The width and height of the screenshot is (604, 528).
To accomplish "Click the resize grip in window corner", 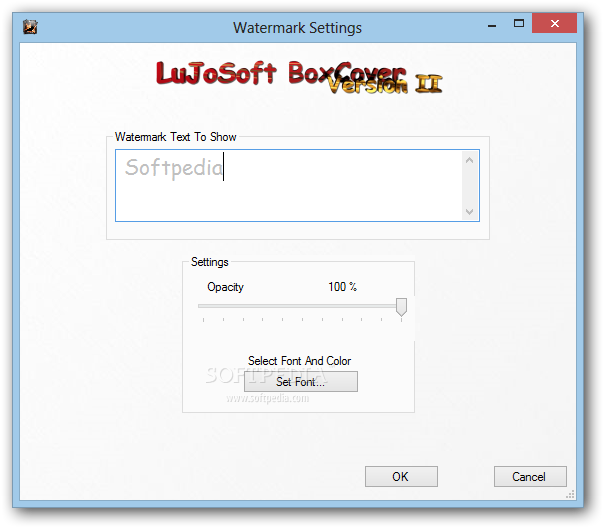I will coord(570,494).
